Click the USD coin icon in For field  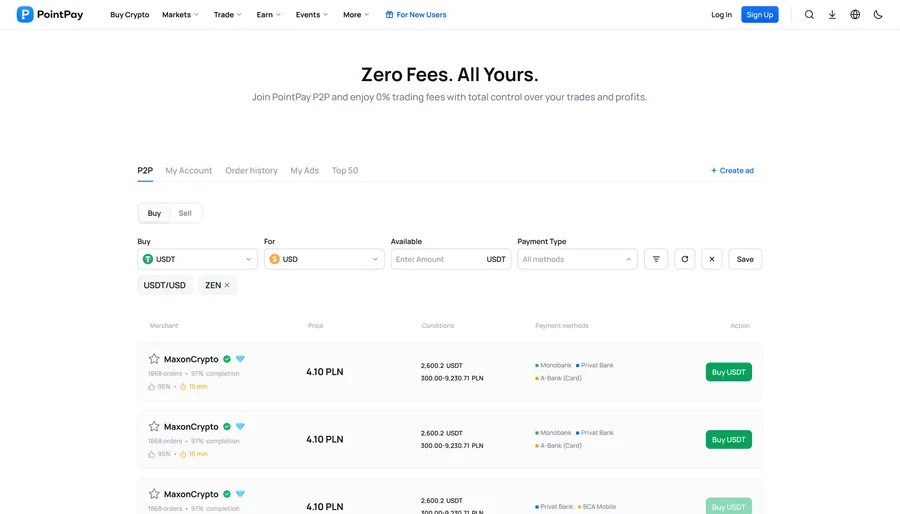[274, 259]
